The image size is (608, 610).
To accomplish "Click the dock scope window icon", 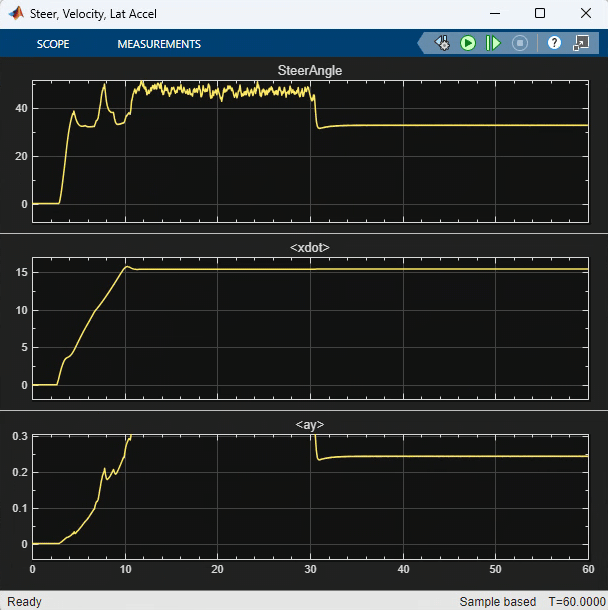I will pos(581,43).
